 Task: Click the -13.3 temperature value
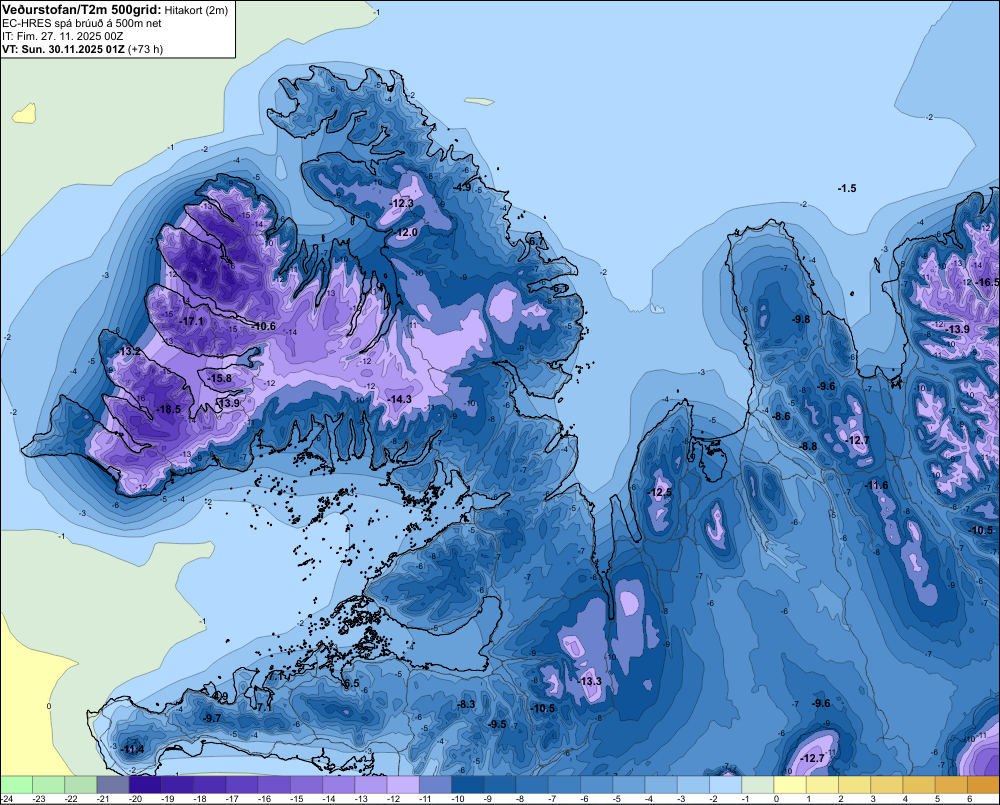(x=589, y=681)
